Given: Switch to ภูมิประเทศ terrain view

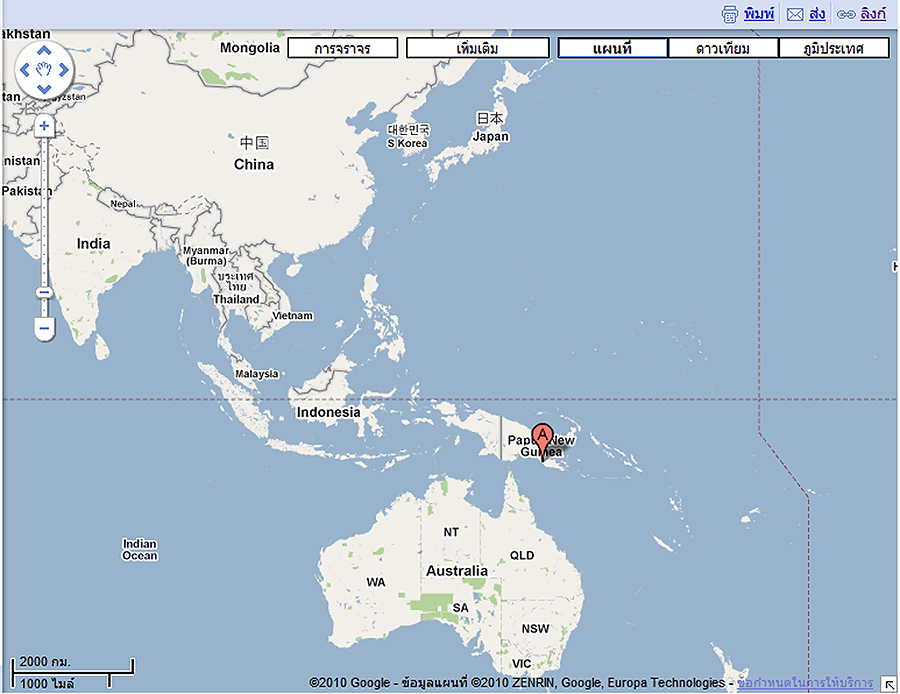Looking at the screenshot, I should point(834,48).
